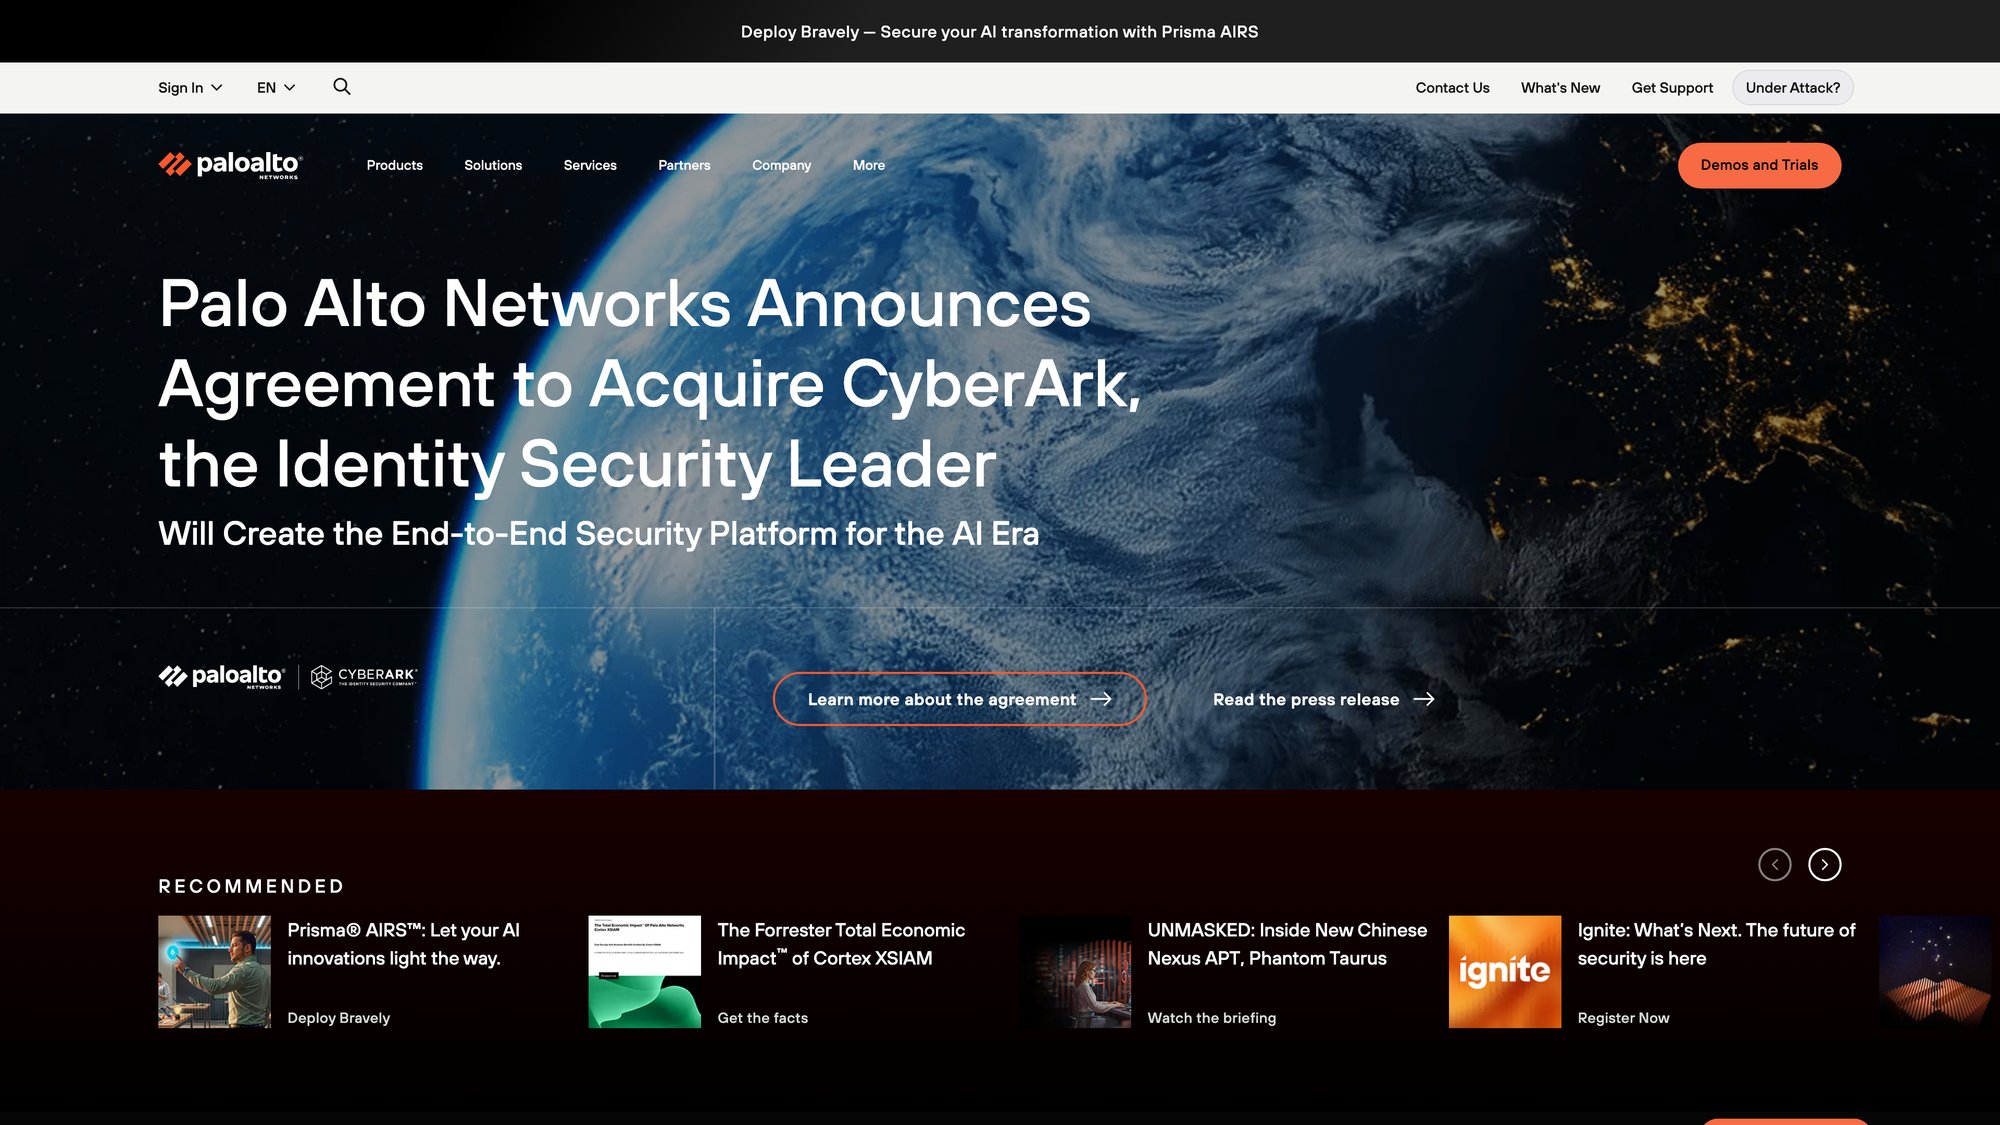Open the Products menu
The image size is (2000, 1125).
pos(394,165)
